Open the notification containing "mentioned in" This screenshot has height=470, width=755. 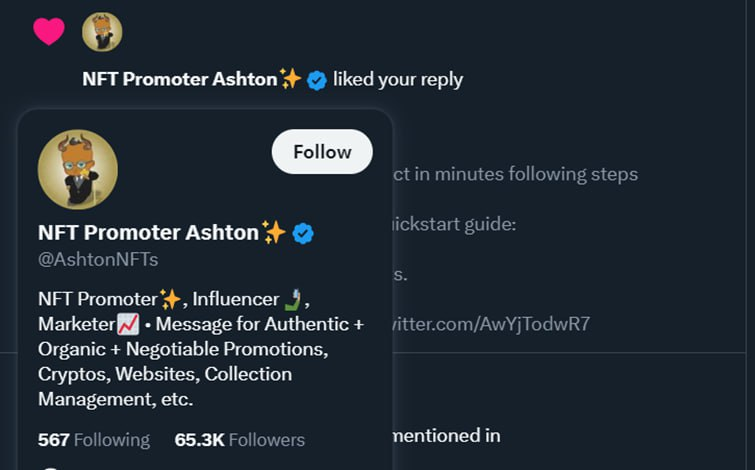pos(445,435)
